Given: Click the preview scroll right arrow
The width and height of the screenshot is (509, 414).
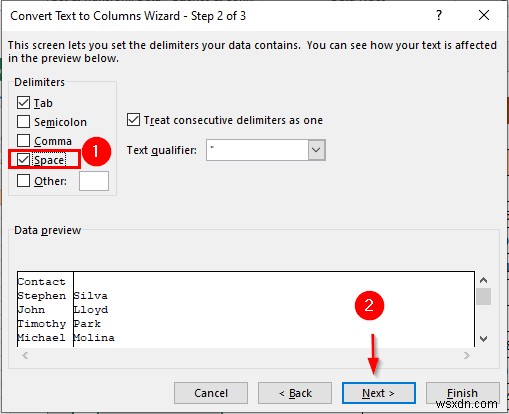Looking at the screenshot, I should [x=467, y=356].
